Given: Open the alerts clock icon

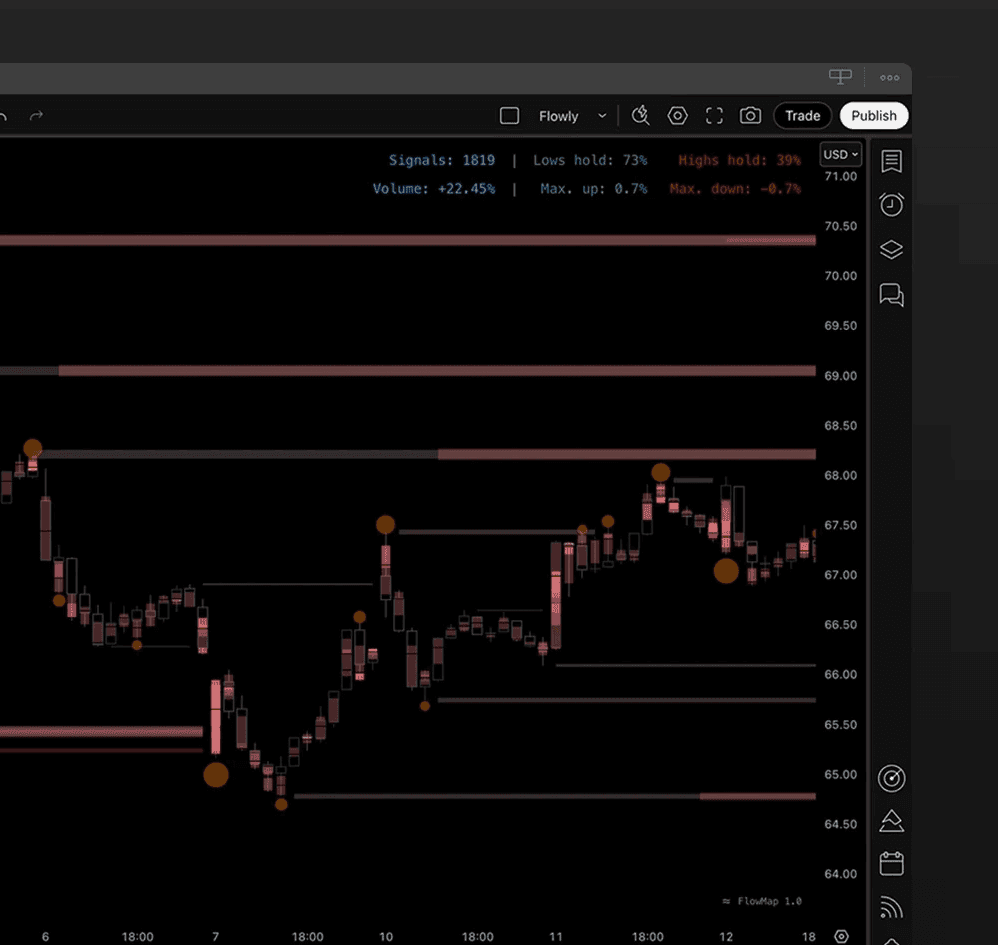Looking at the screenshot, I should pyautogui.click(x=891, y=204).
